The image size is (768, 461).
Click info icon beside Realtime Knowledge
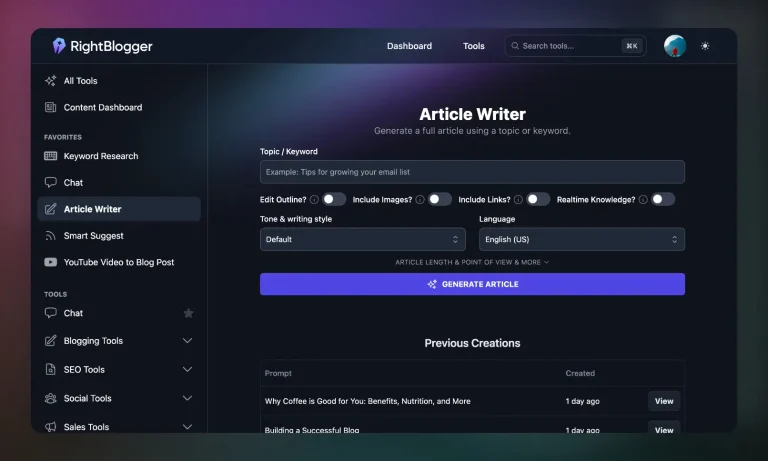[x=643, y=199]
